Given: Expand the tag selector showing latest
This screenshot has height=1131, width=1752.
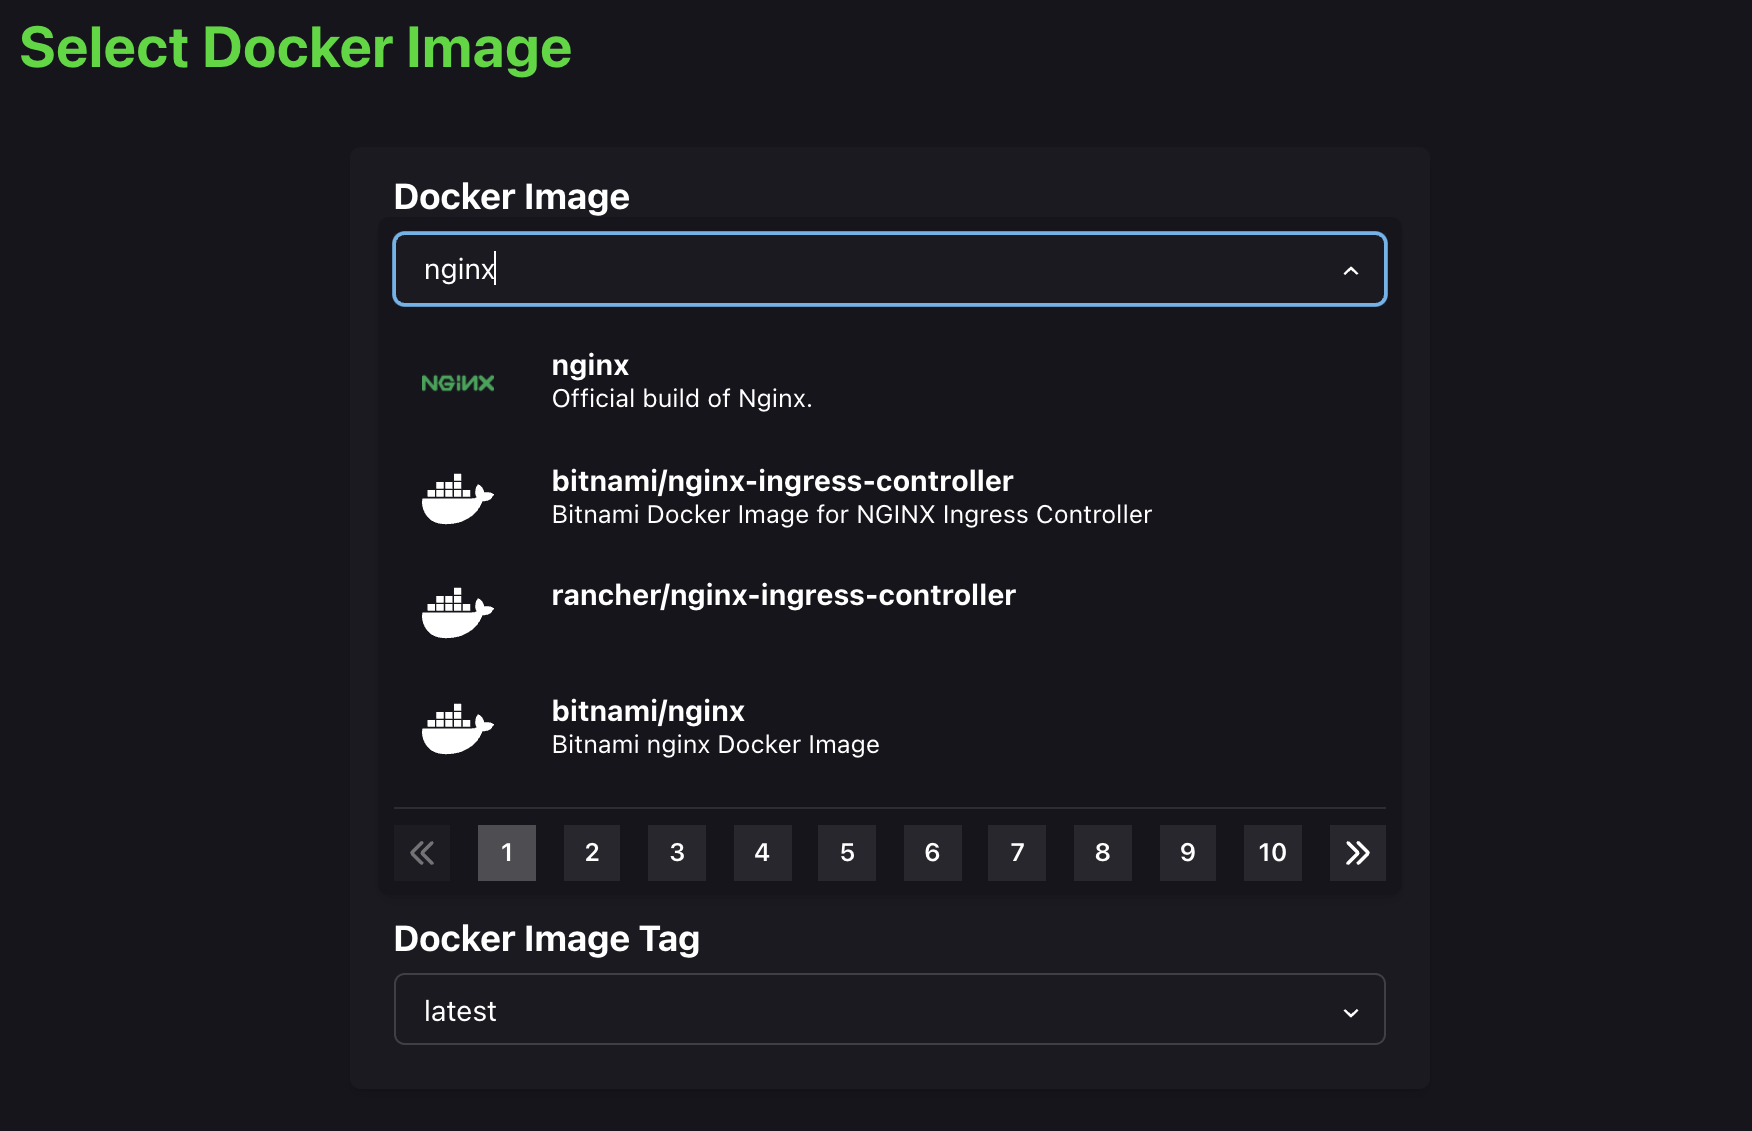Looking at the screenshot, I should [888, 1010].
